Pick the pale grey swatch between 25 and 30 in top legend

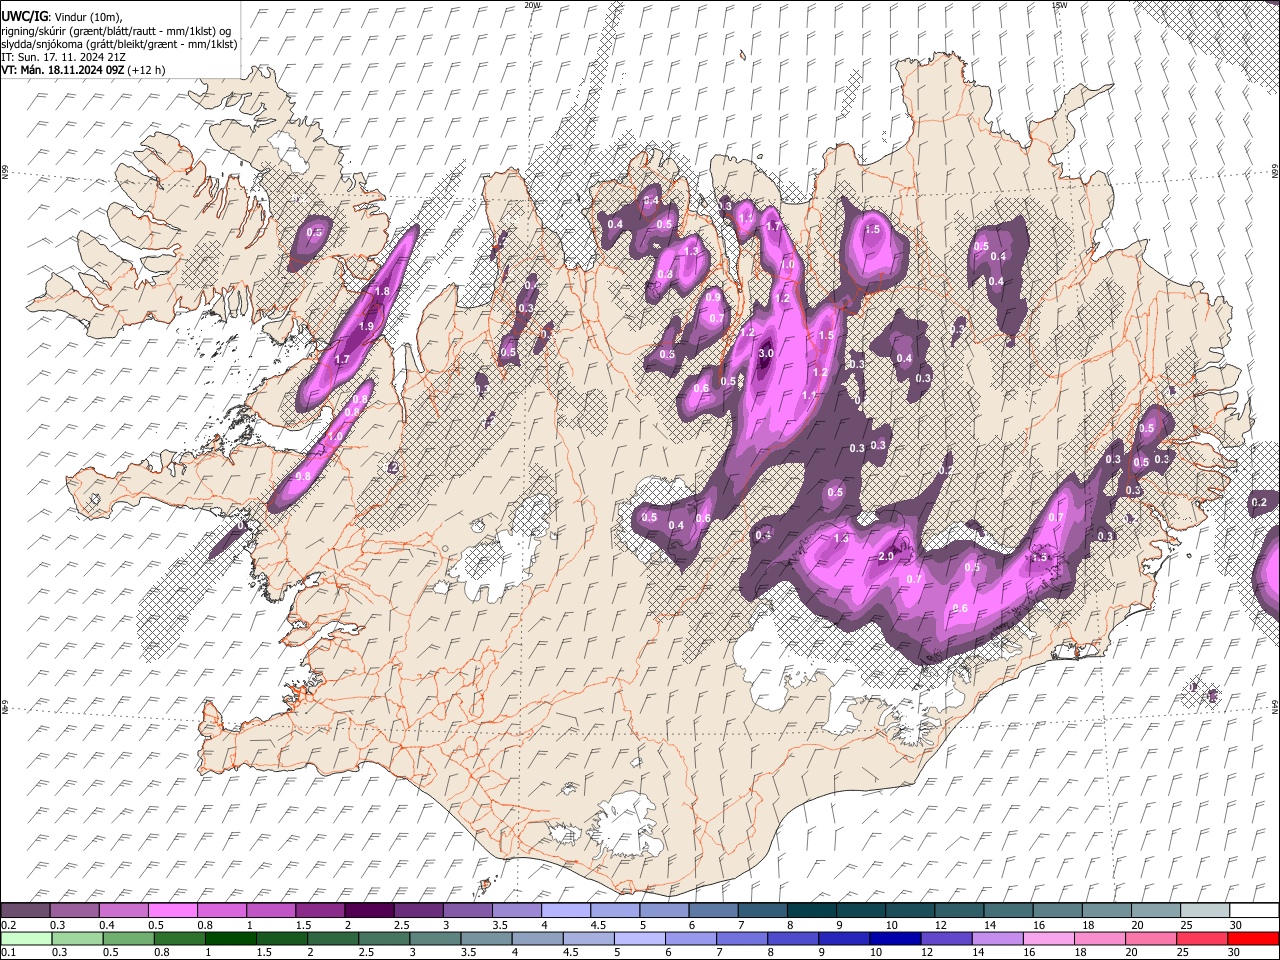(x=1204, y=911)
